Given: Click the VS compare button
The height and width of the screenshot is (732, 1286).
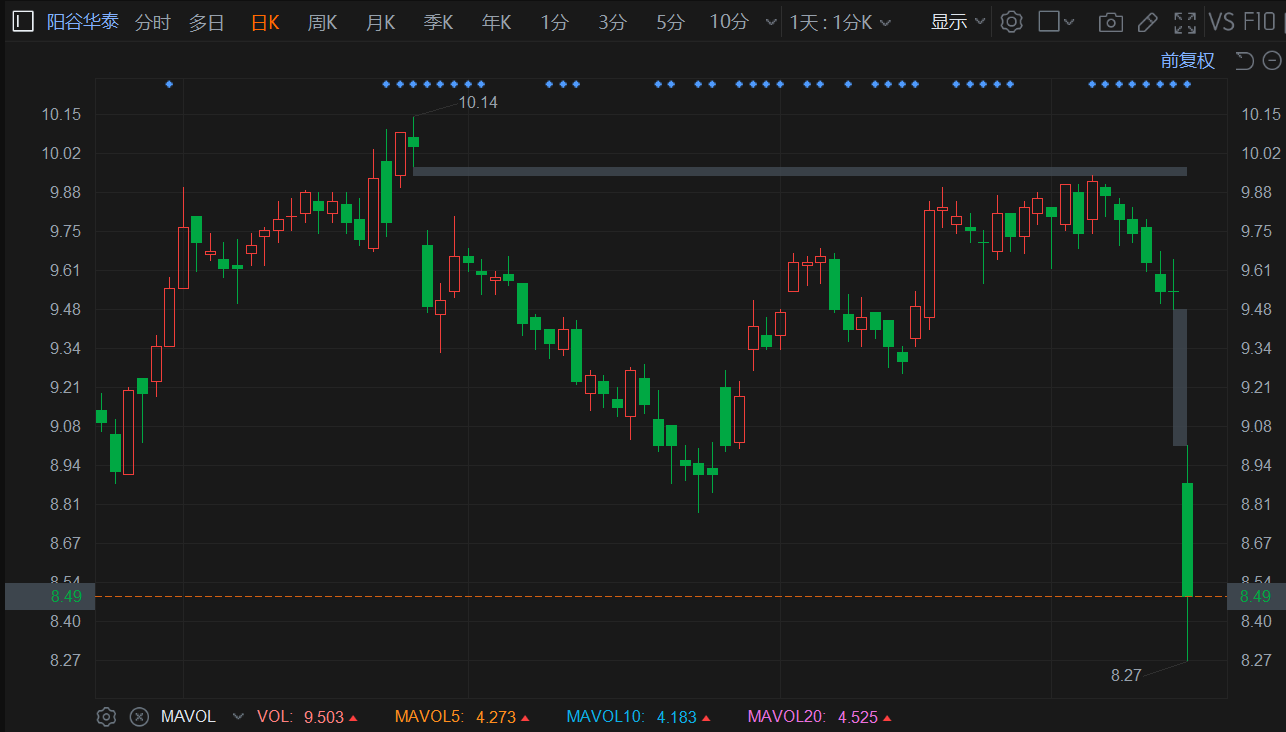Looking at the screenshot, I should point(1221,22).
